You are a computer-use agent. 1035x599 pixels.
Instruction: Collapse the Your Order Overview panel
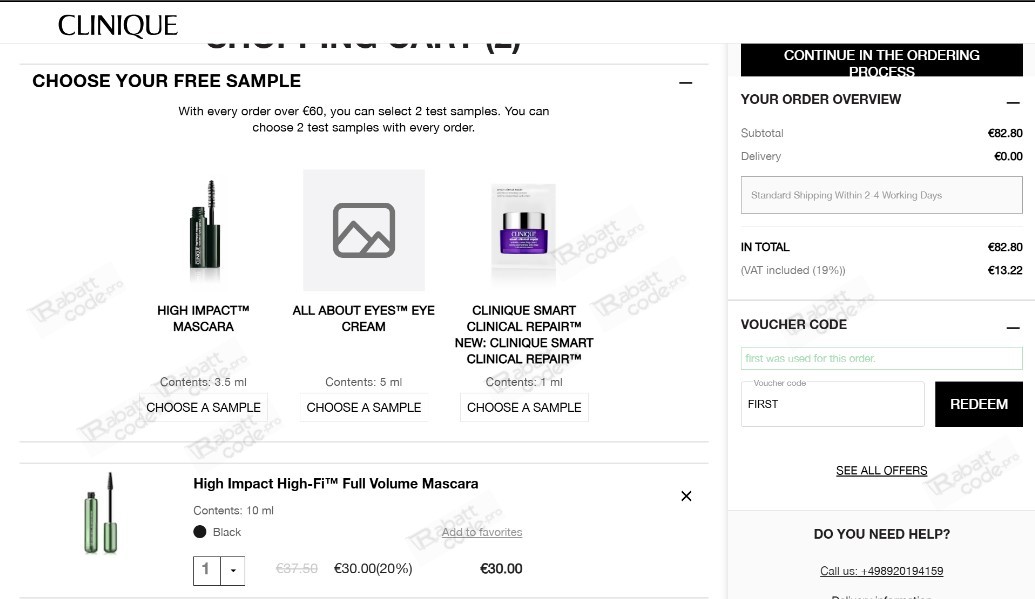click(x=1013, y=102)
